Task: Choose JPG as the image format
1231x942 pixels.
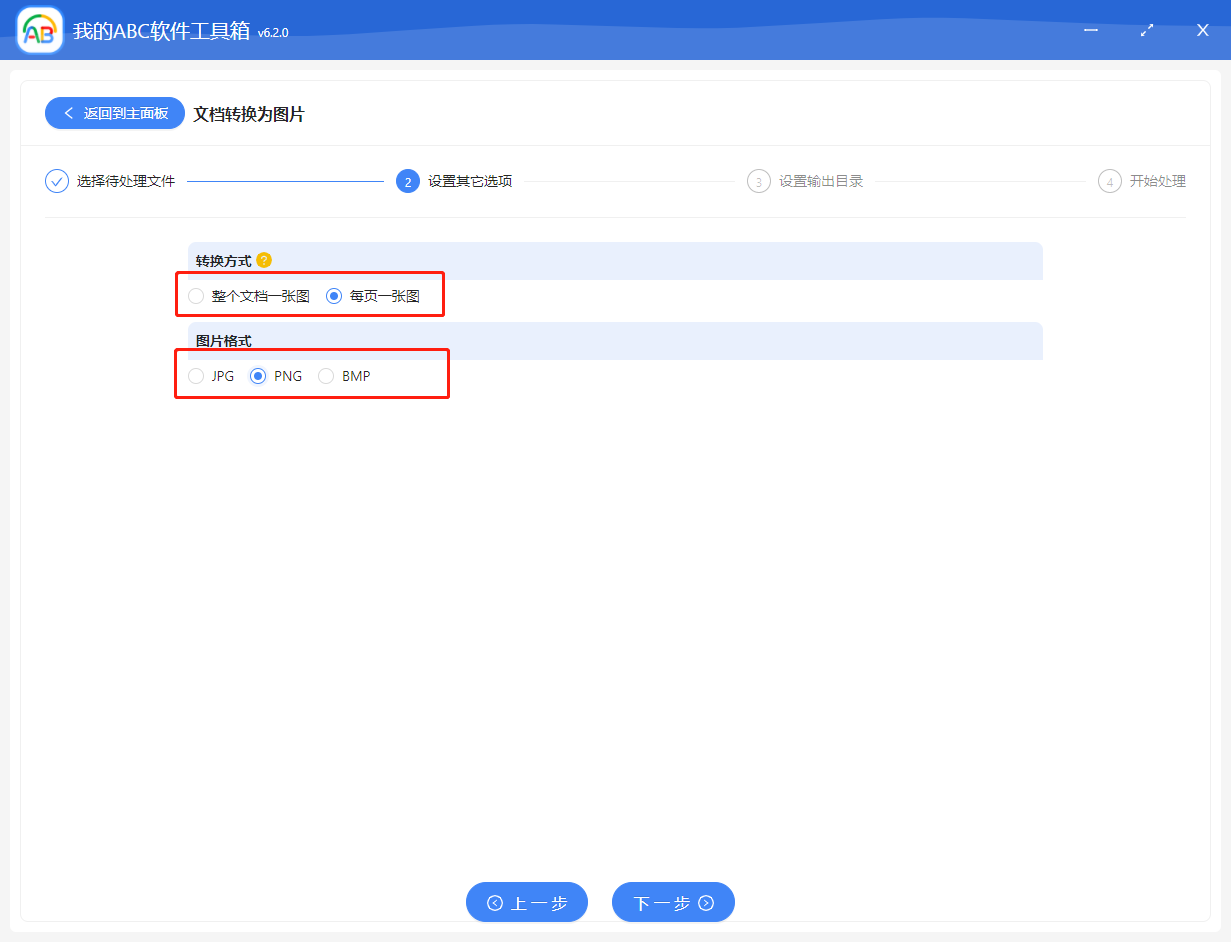Action: 197,376
